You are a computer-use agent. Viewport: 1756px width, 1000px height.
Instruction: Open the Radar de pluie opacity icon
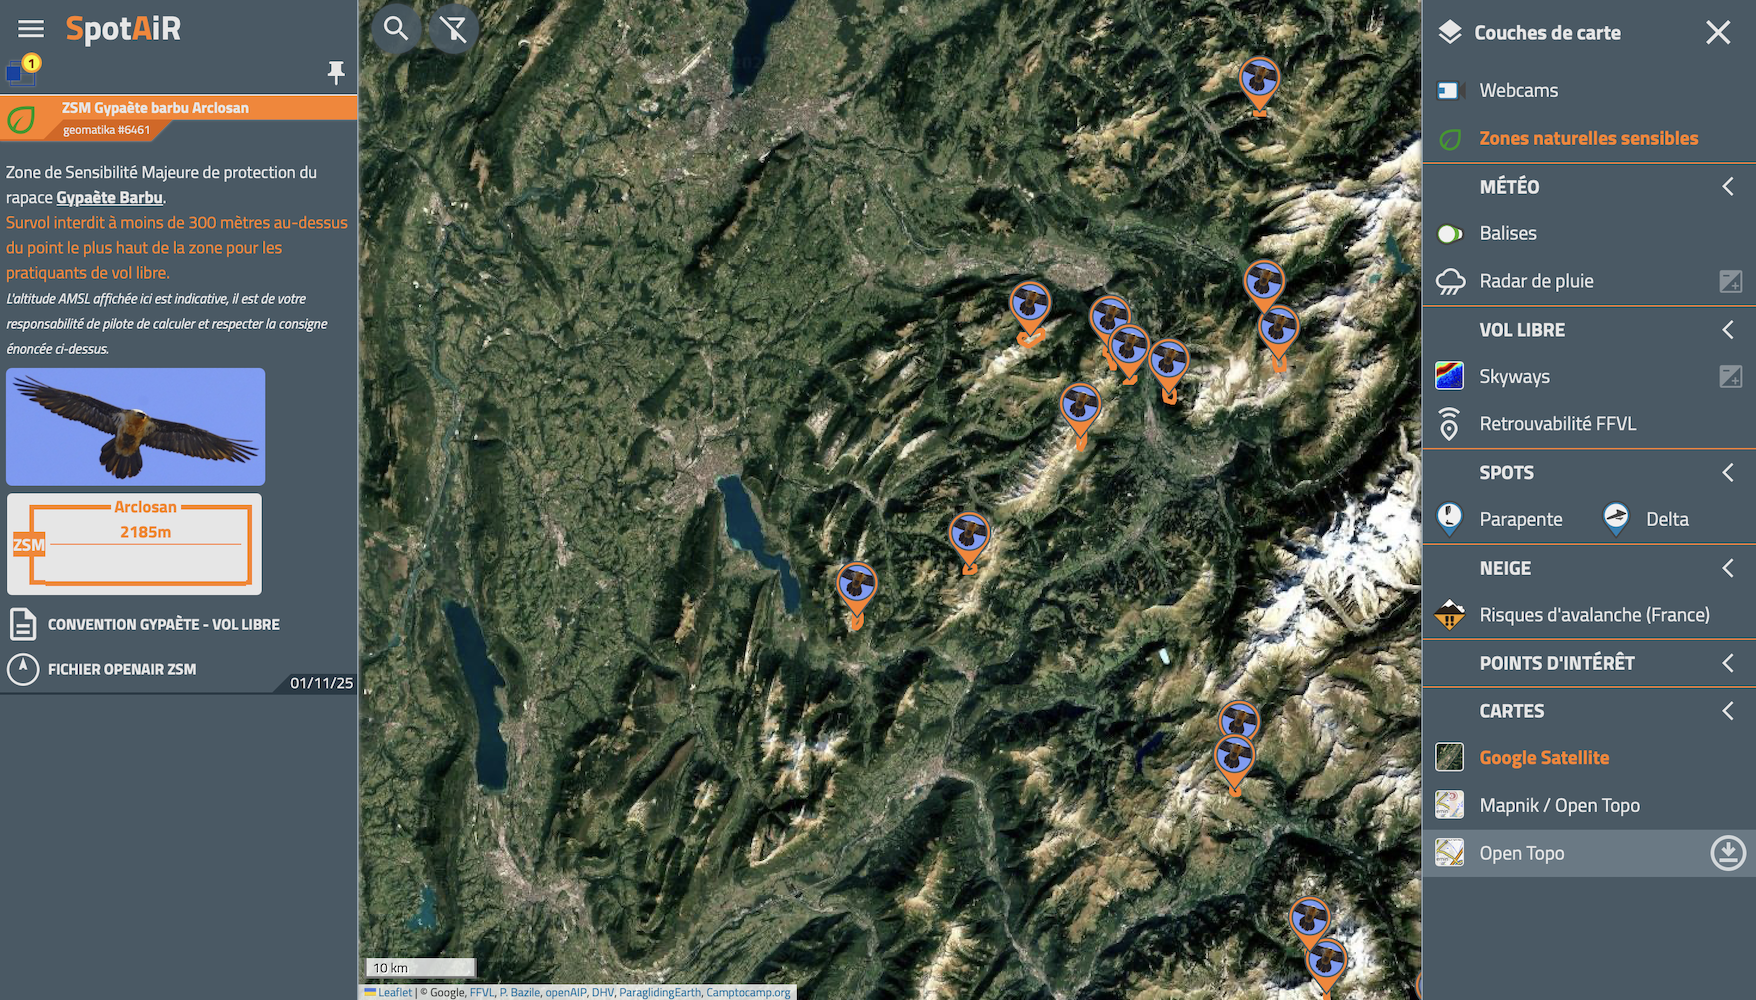1730,281
